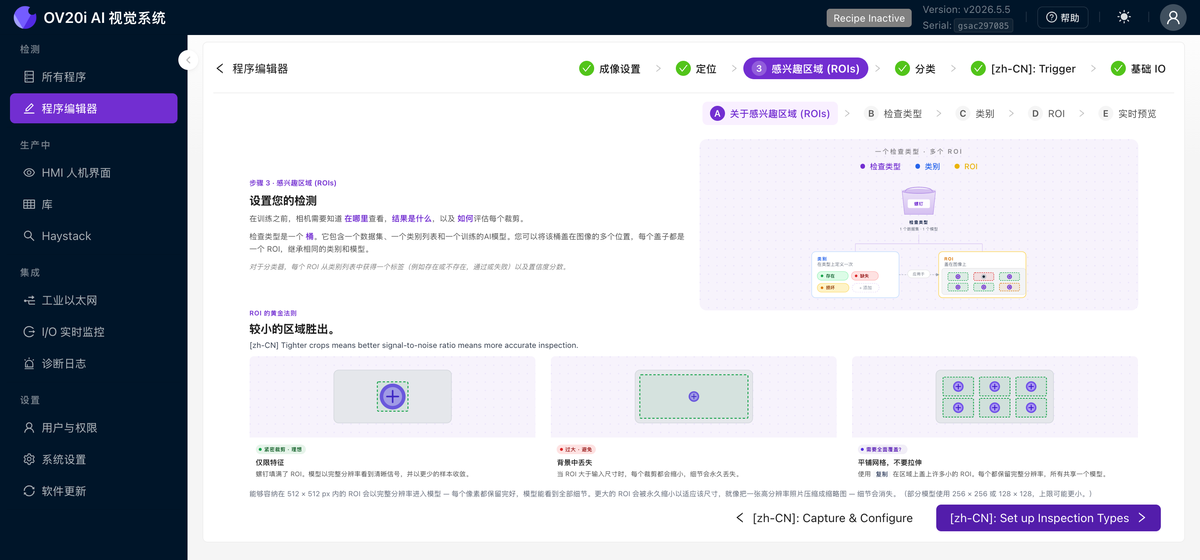Go to the 分类 step
This screenshot has width=1200, height=560.
coord(915,68)
